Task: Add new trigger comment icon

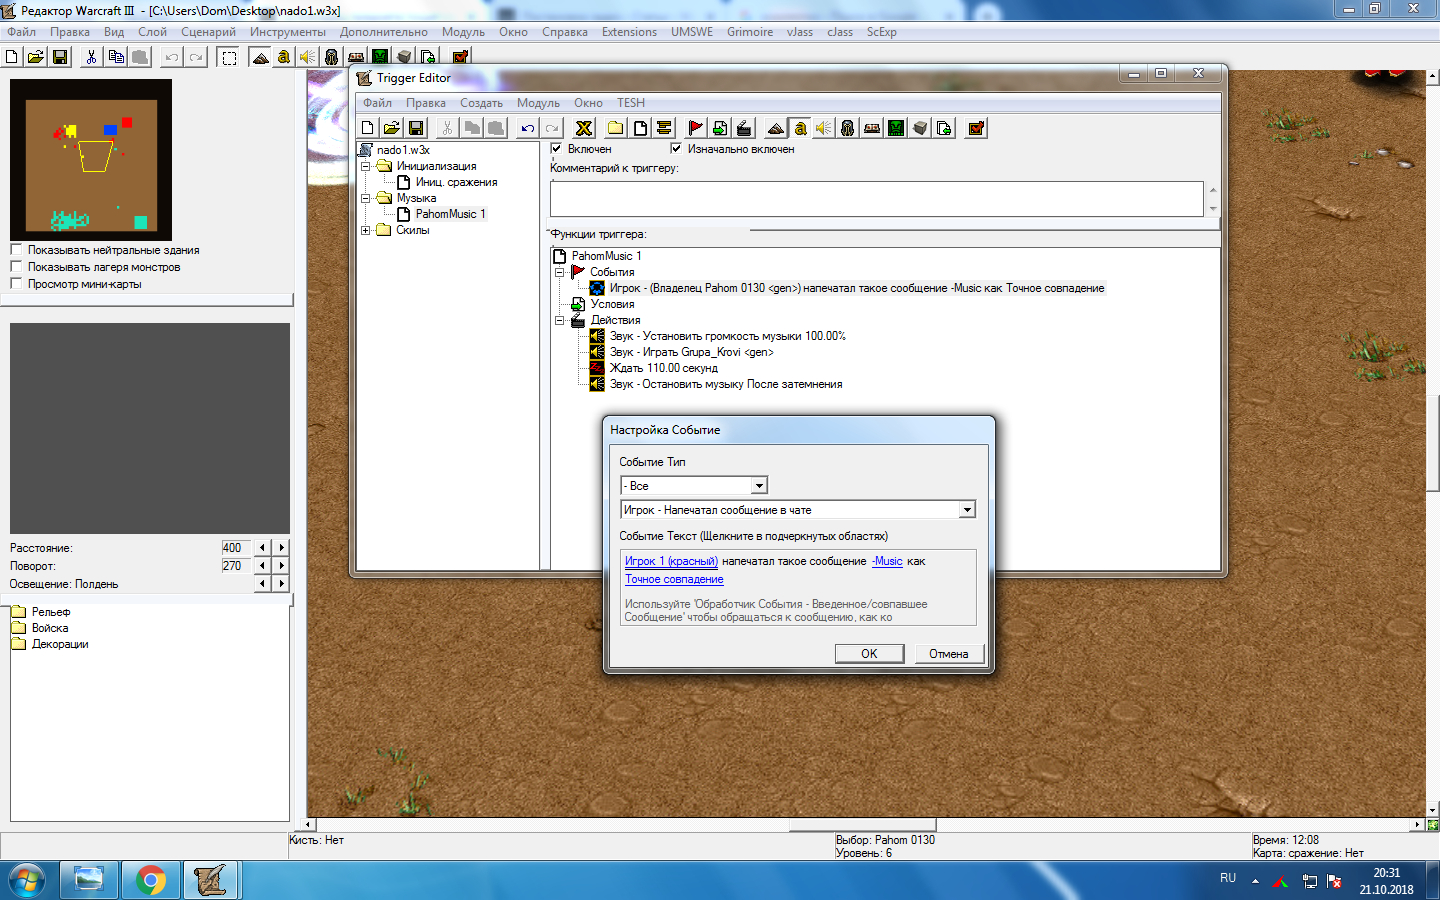Action: point(664,128)
